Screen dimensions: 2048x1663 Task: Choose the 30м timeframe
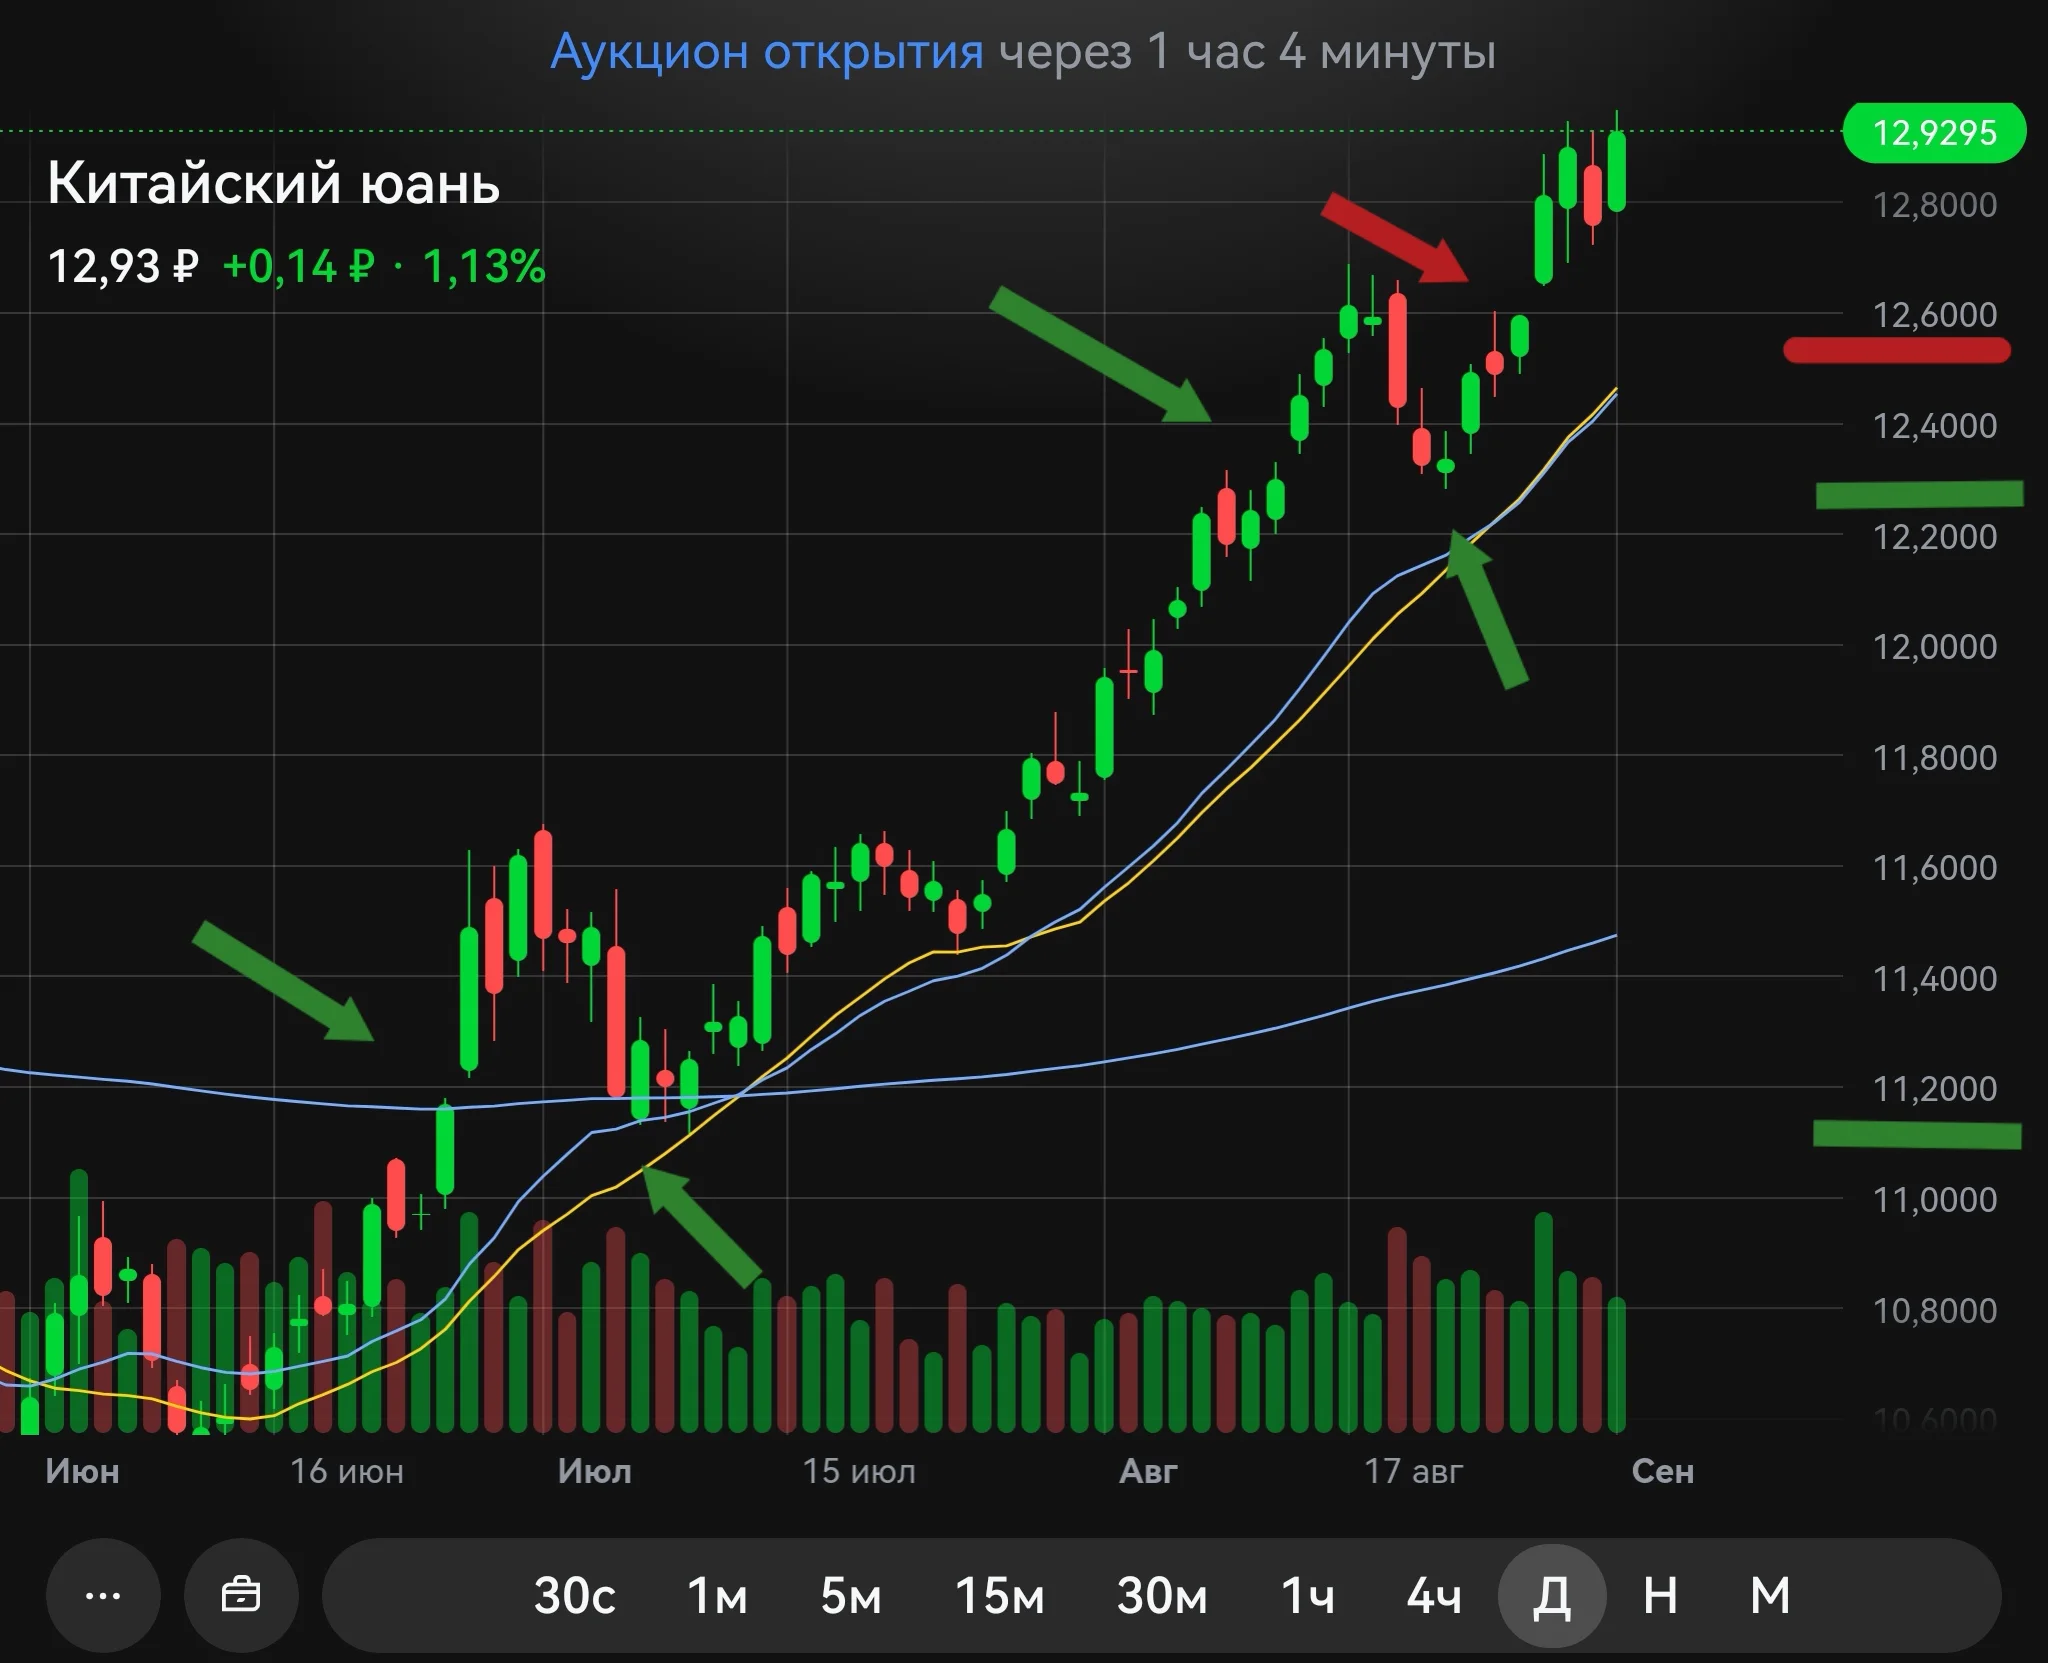1162,1596
